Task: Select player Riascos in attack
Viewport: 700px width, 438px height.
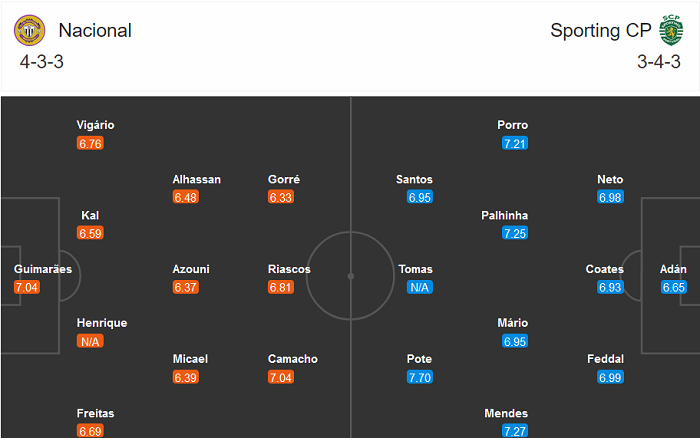Action: point(289,269)
